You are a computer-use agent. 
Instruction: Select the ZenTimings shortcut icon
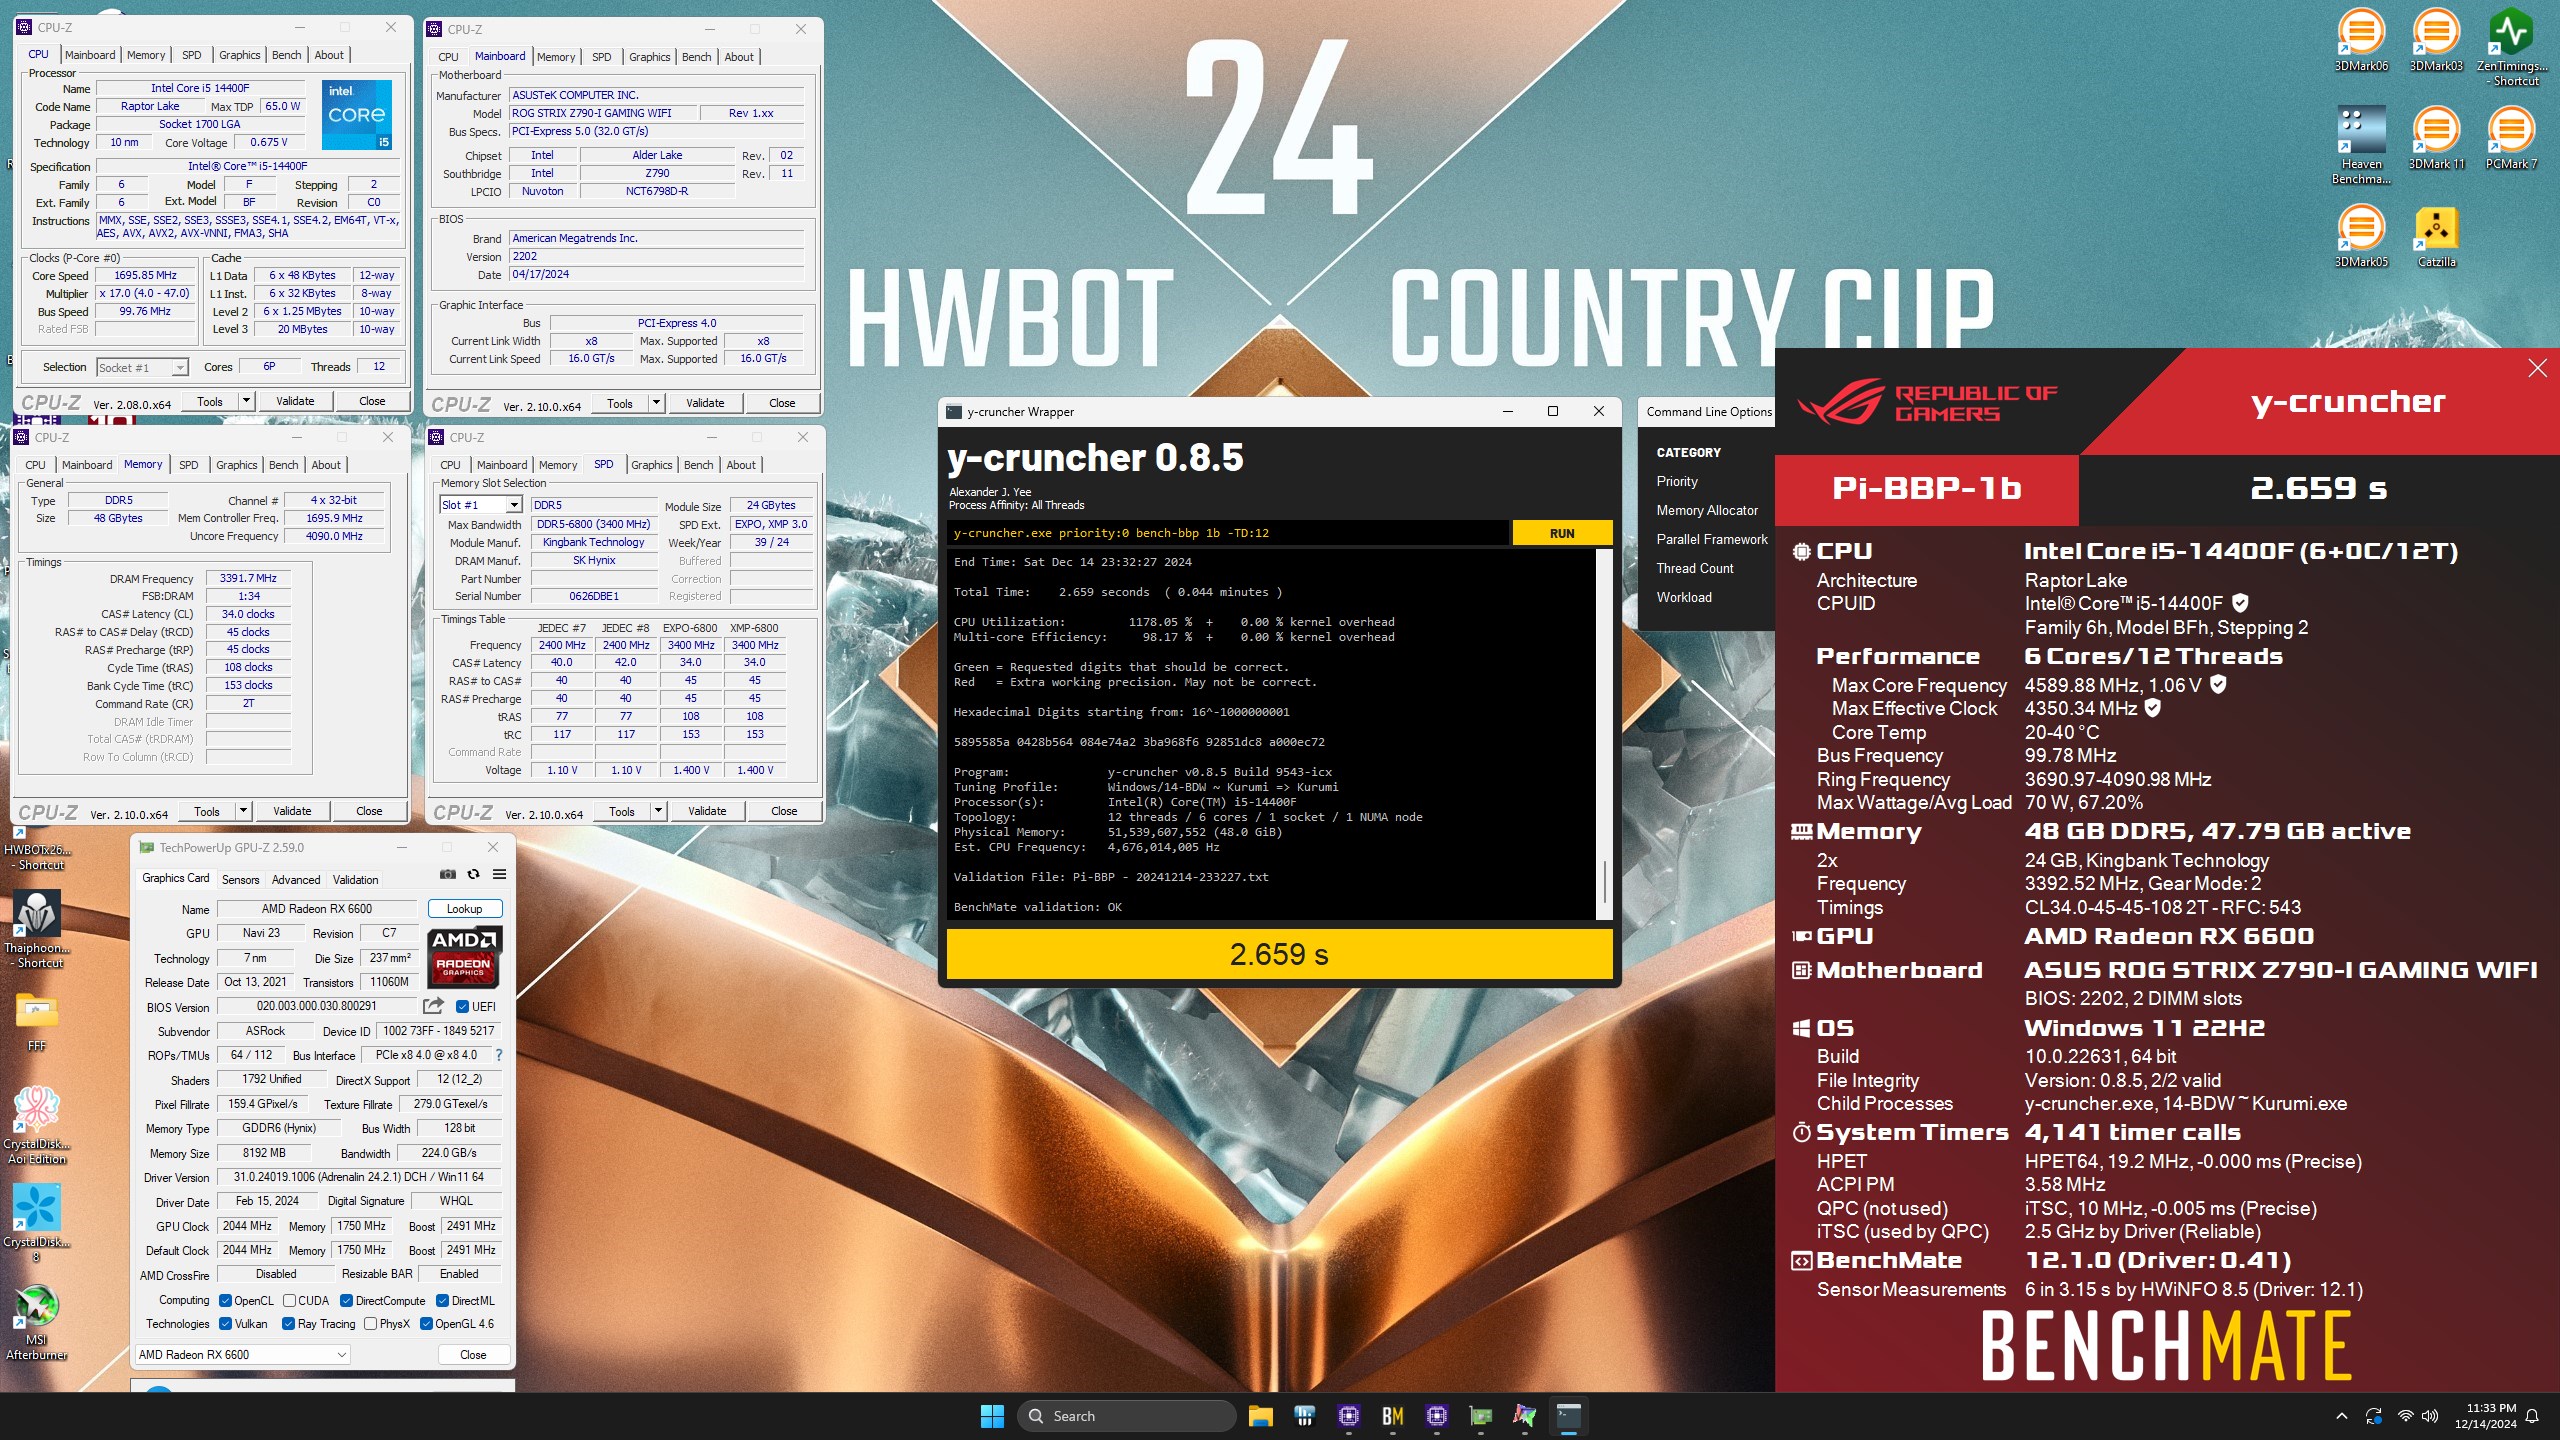tap(2511, 46)
